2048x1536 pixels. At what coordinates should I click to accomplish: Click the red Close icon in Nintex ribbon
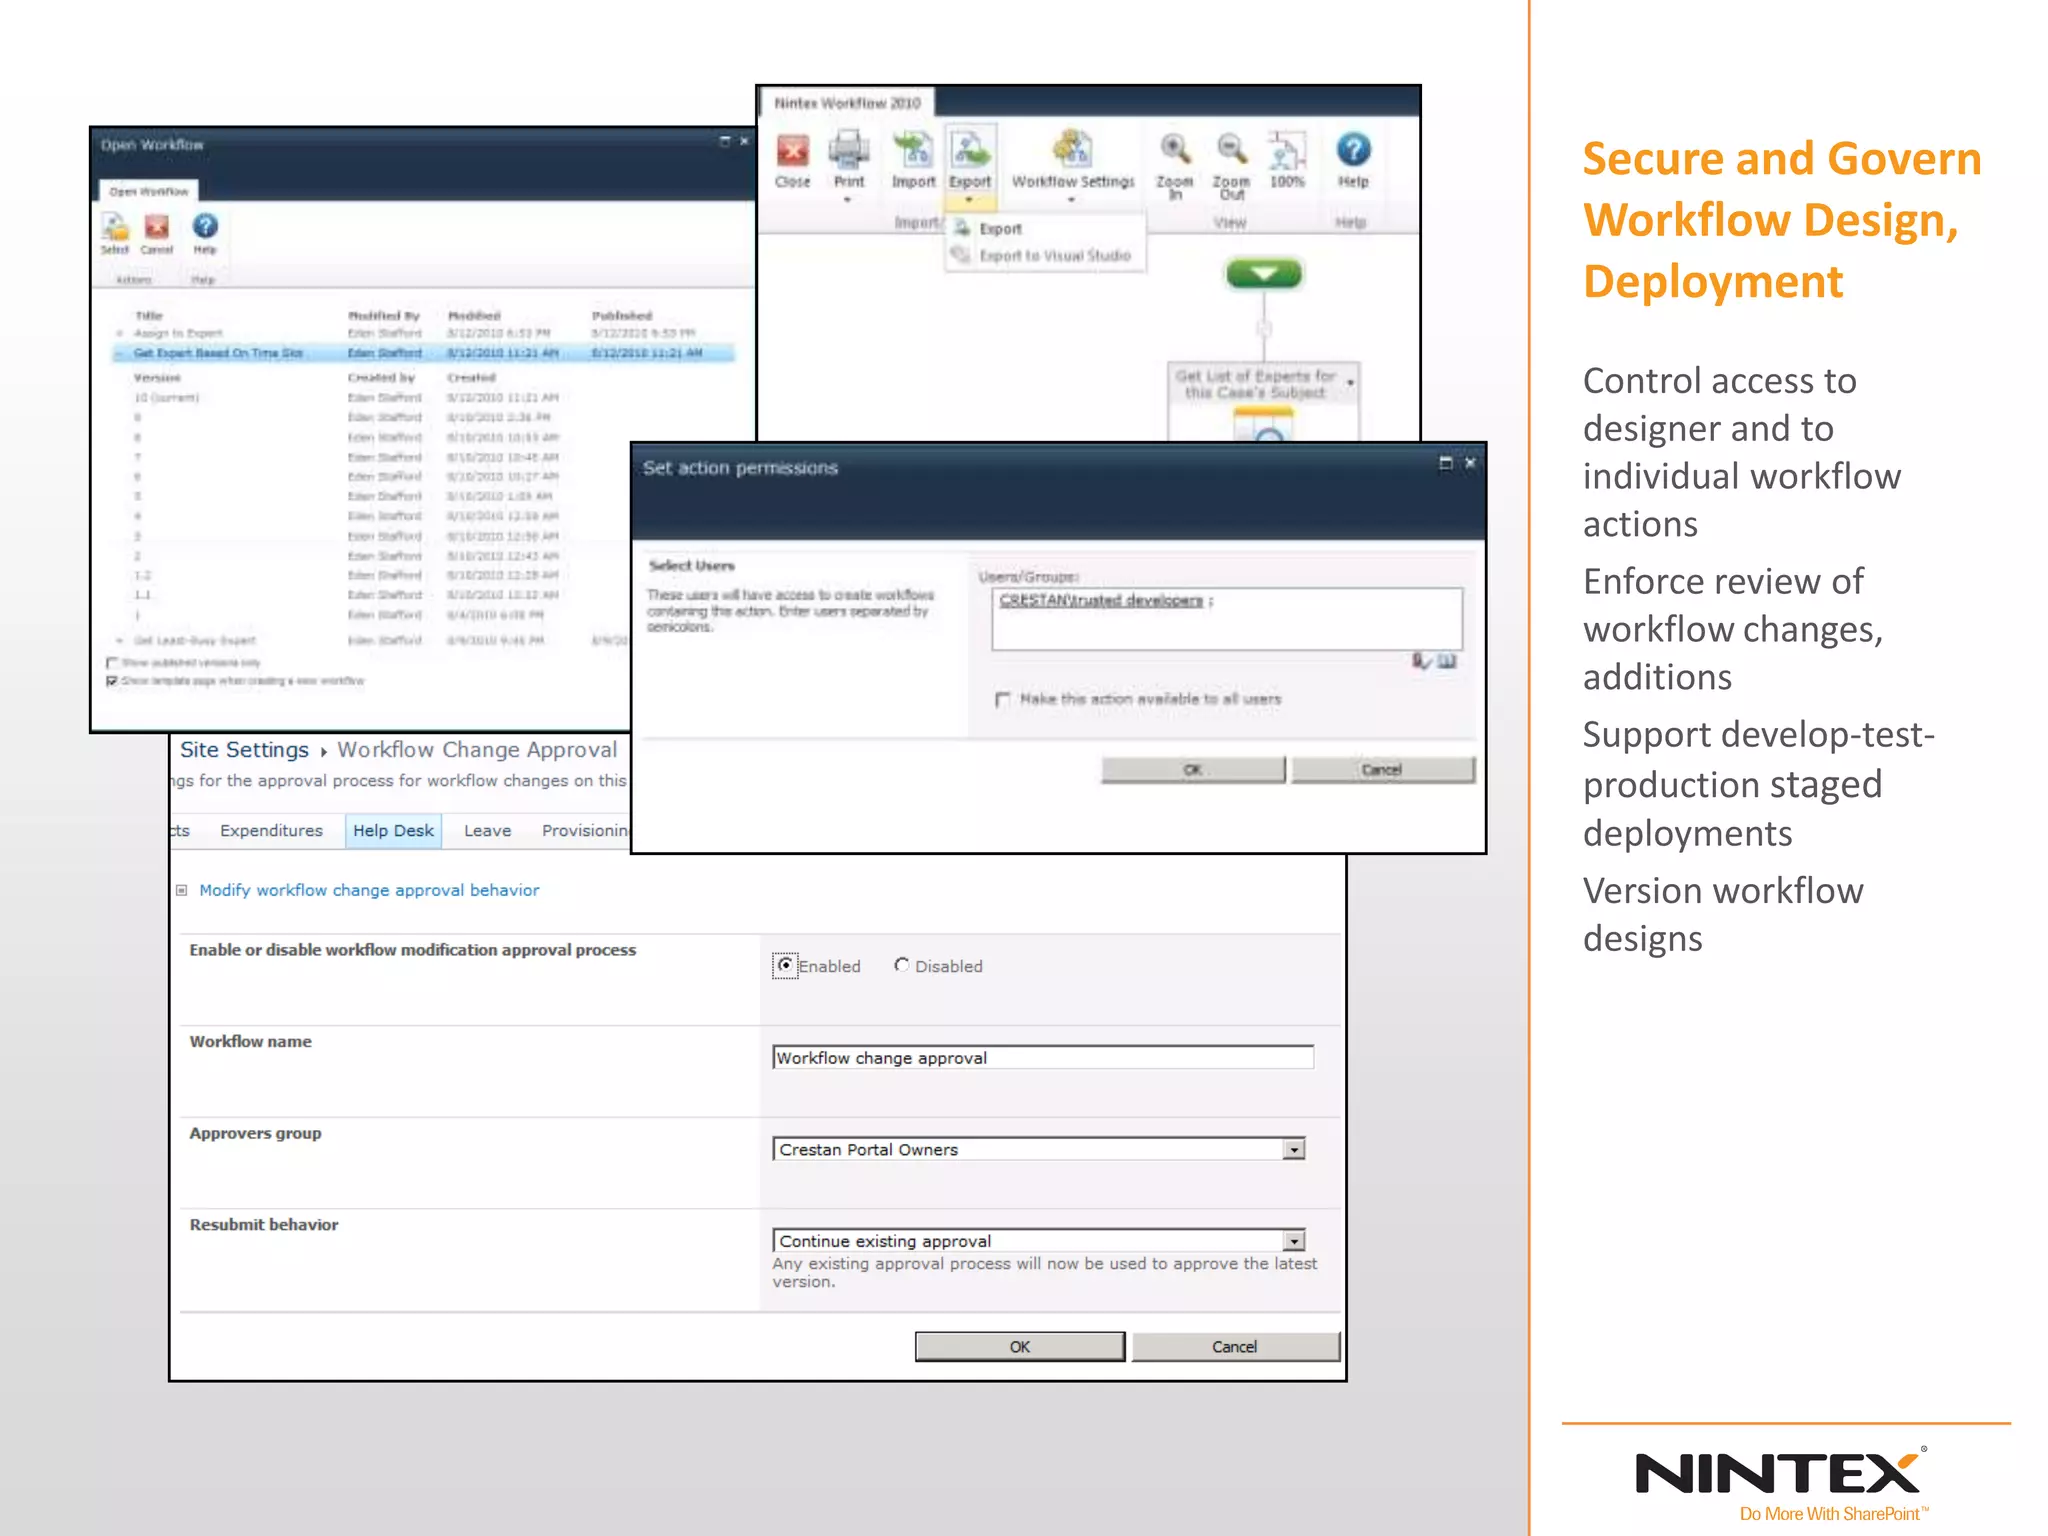pyautogui.click(x=792, y=152)
